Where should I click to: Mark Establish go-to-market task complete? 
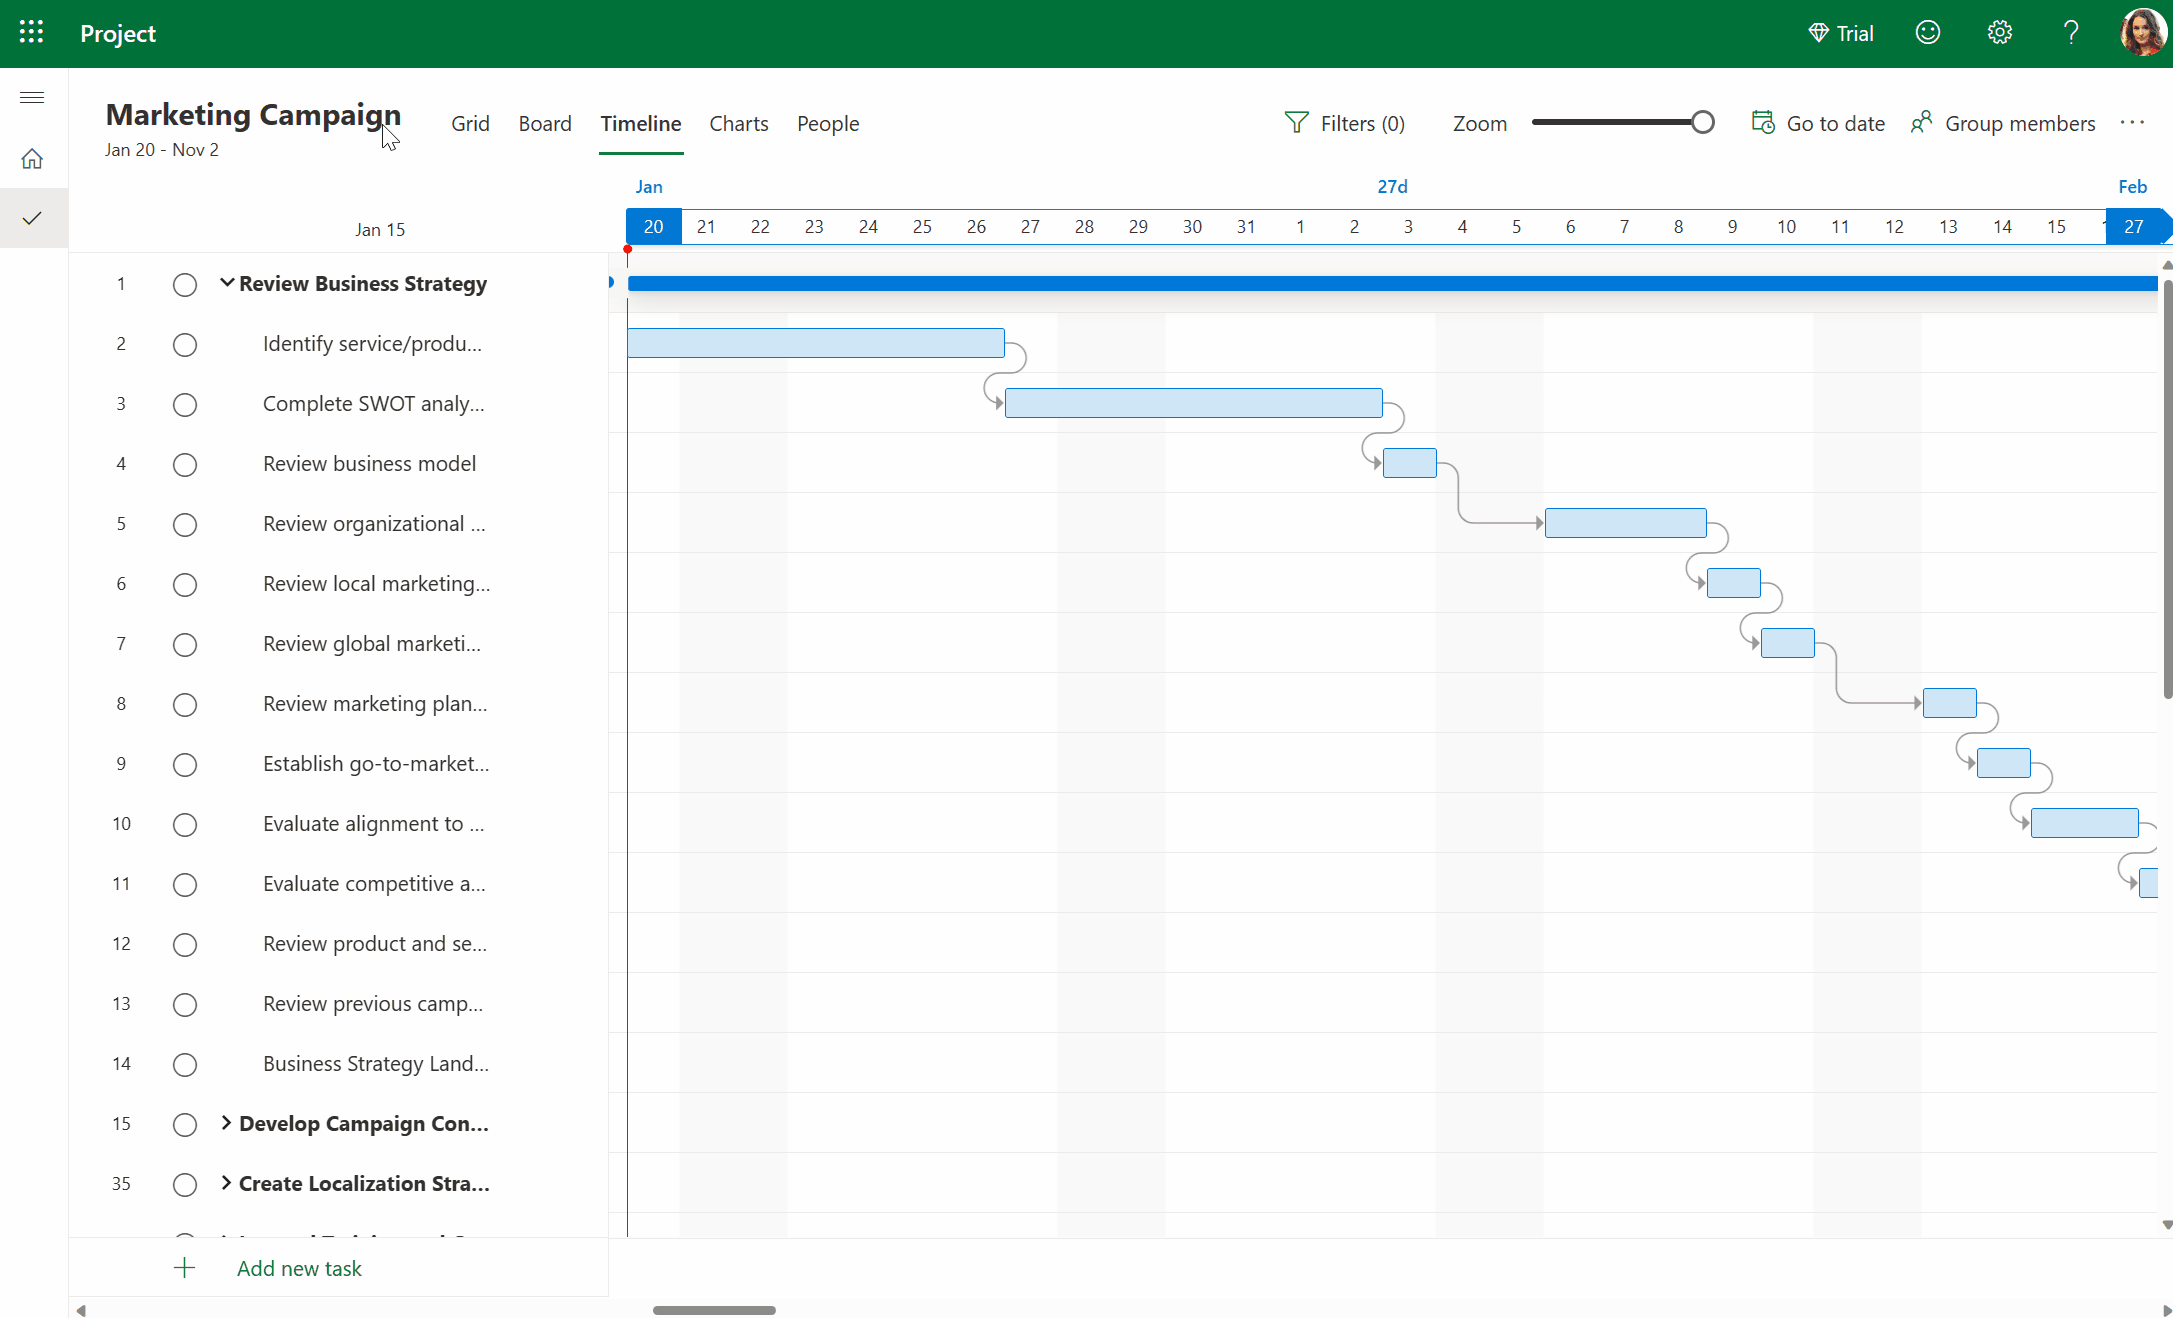[x=185, y=765]
